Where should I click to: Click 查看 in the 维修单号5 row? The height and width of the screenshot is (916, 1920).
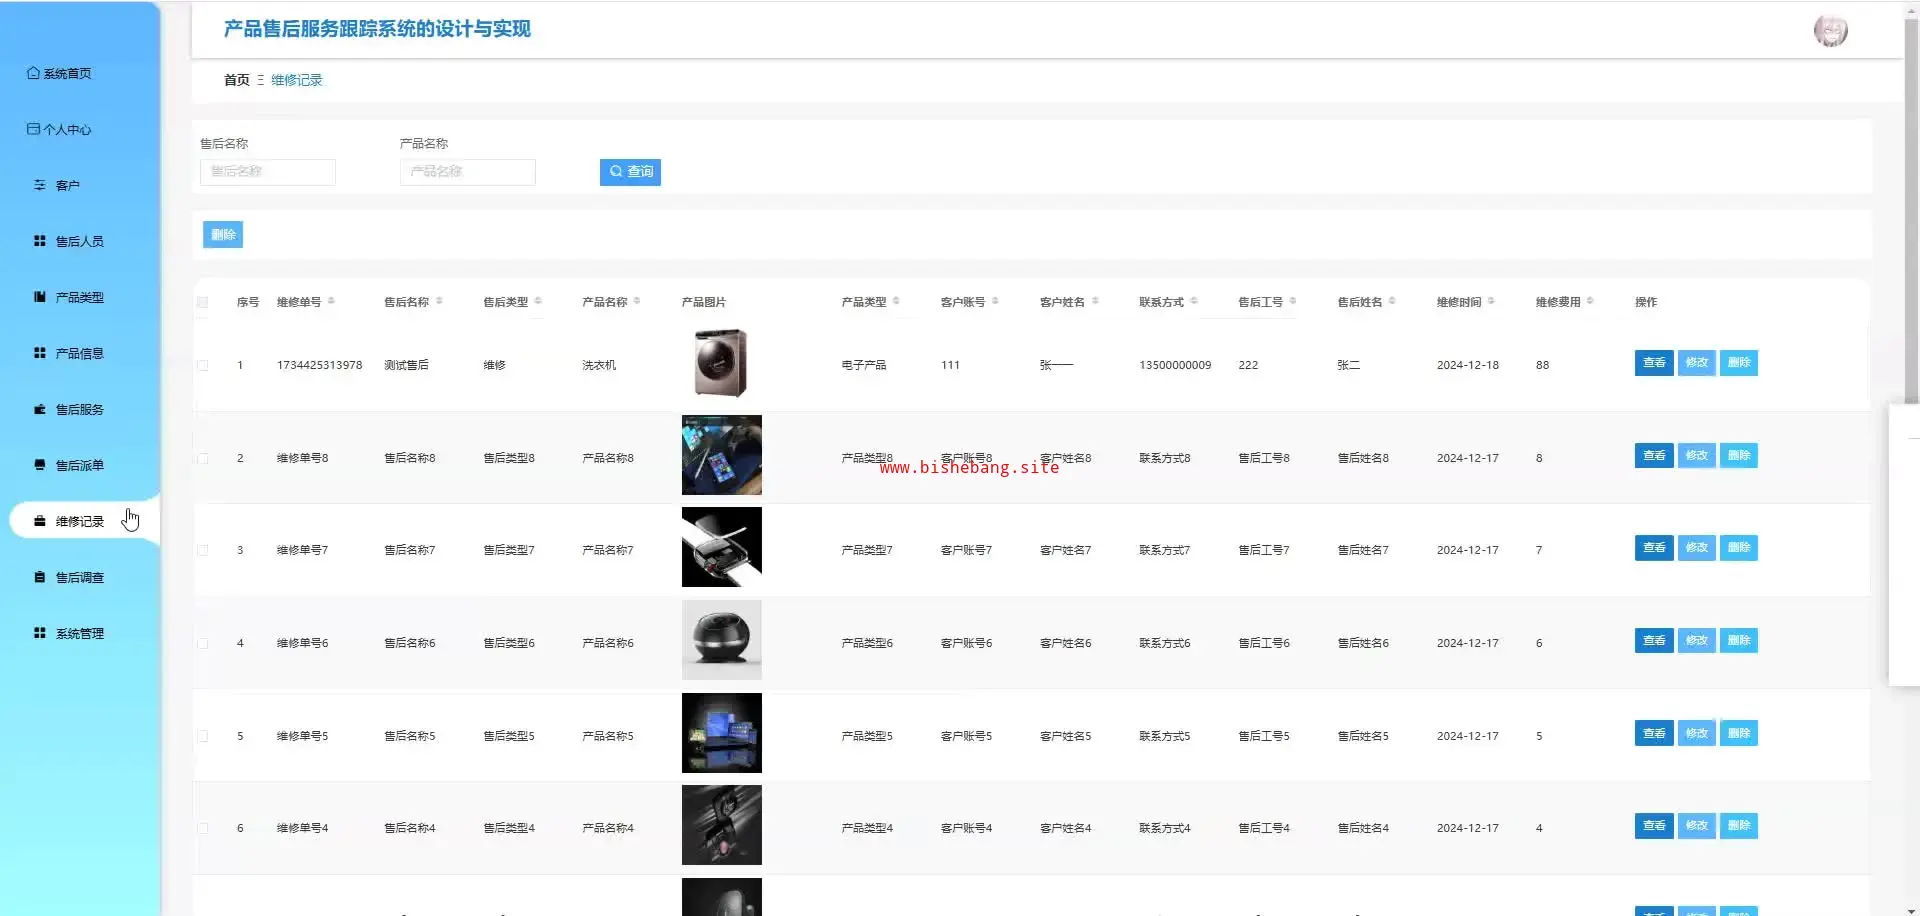(1654, 734)
